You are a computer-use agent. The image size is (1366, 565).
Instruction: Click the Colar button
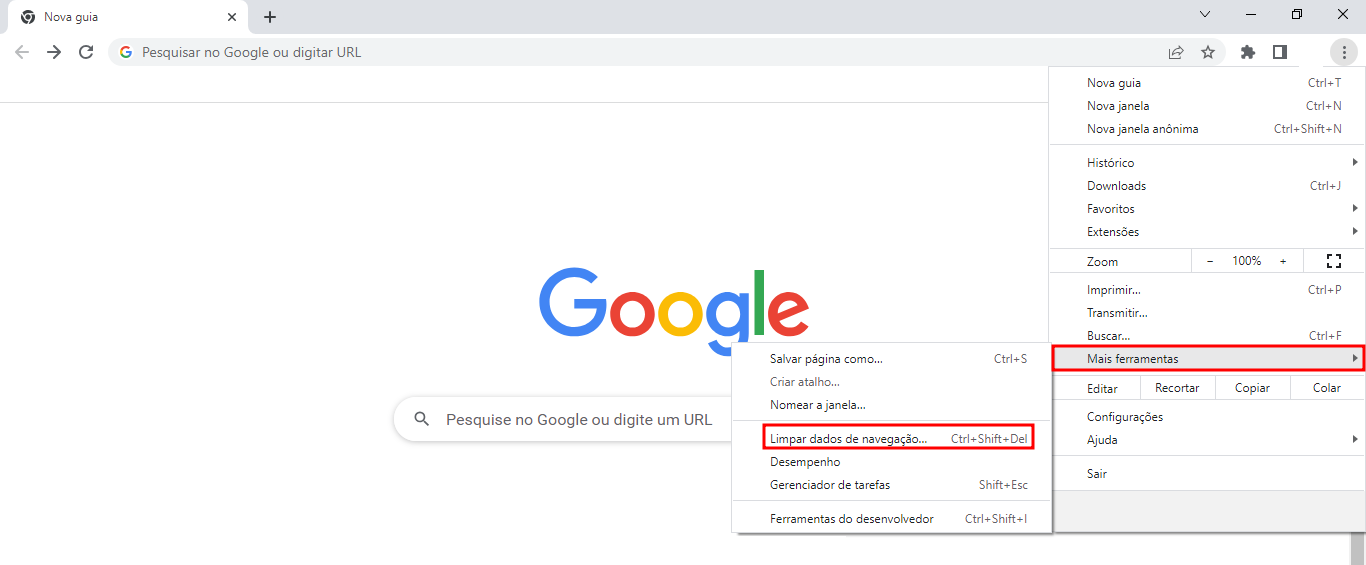click(x=1327, y=388)
